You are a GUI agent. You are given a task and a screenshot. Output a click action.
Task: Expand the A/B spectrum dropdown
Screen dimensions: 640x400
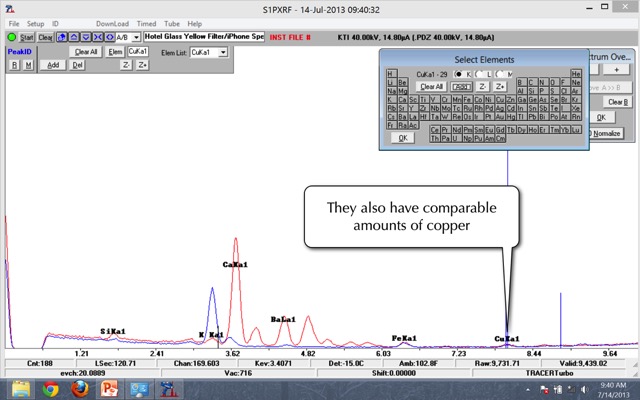[136, 37]
